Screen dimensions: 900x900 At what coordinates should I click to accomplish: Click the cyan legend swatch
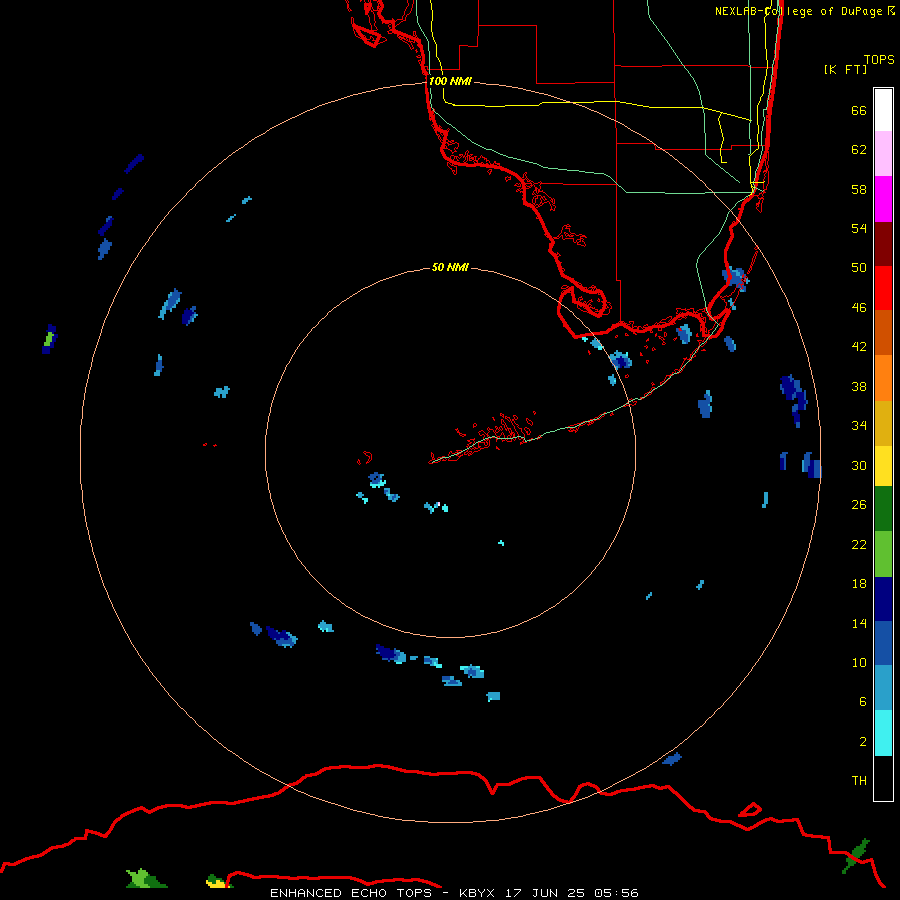point(883,733)
